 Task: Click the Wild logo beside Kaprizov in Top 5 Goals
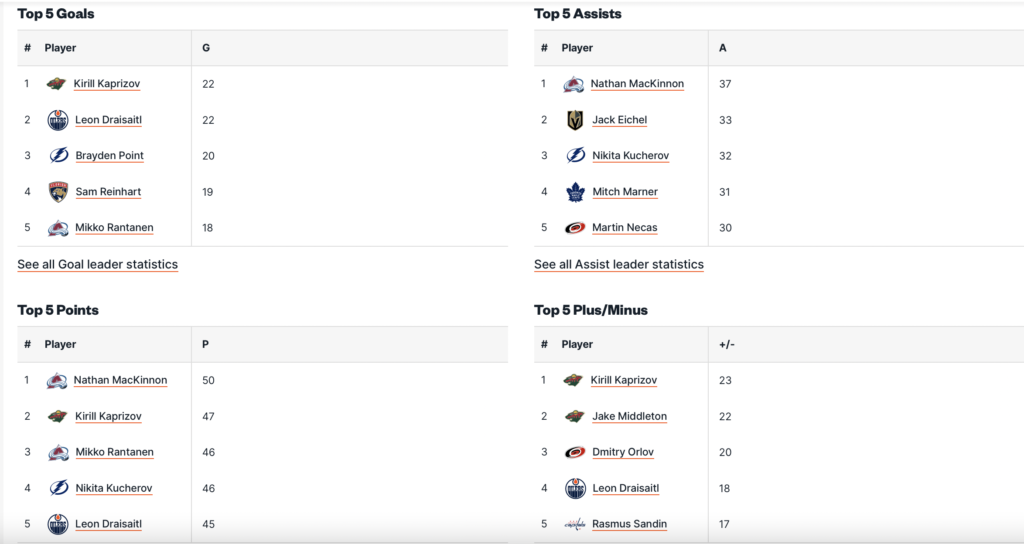coord(56,84)
